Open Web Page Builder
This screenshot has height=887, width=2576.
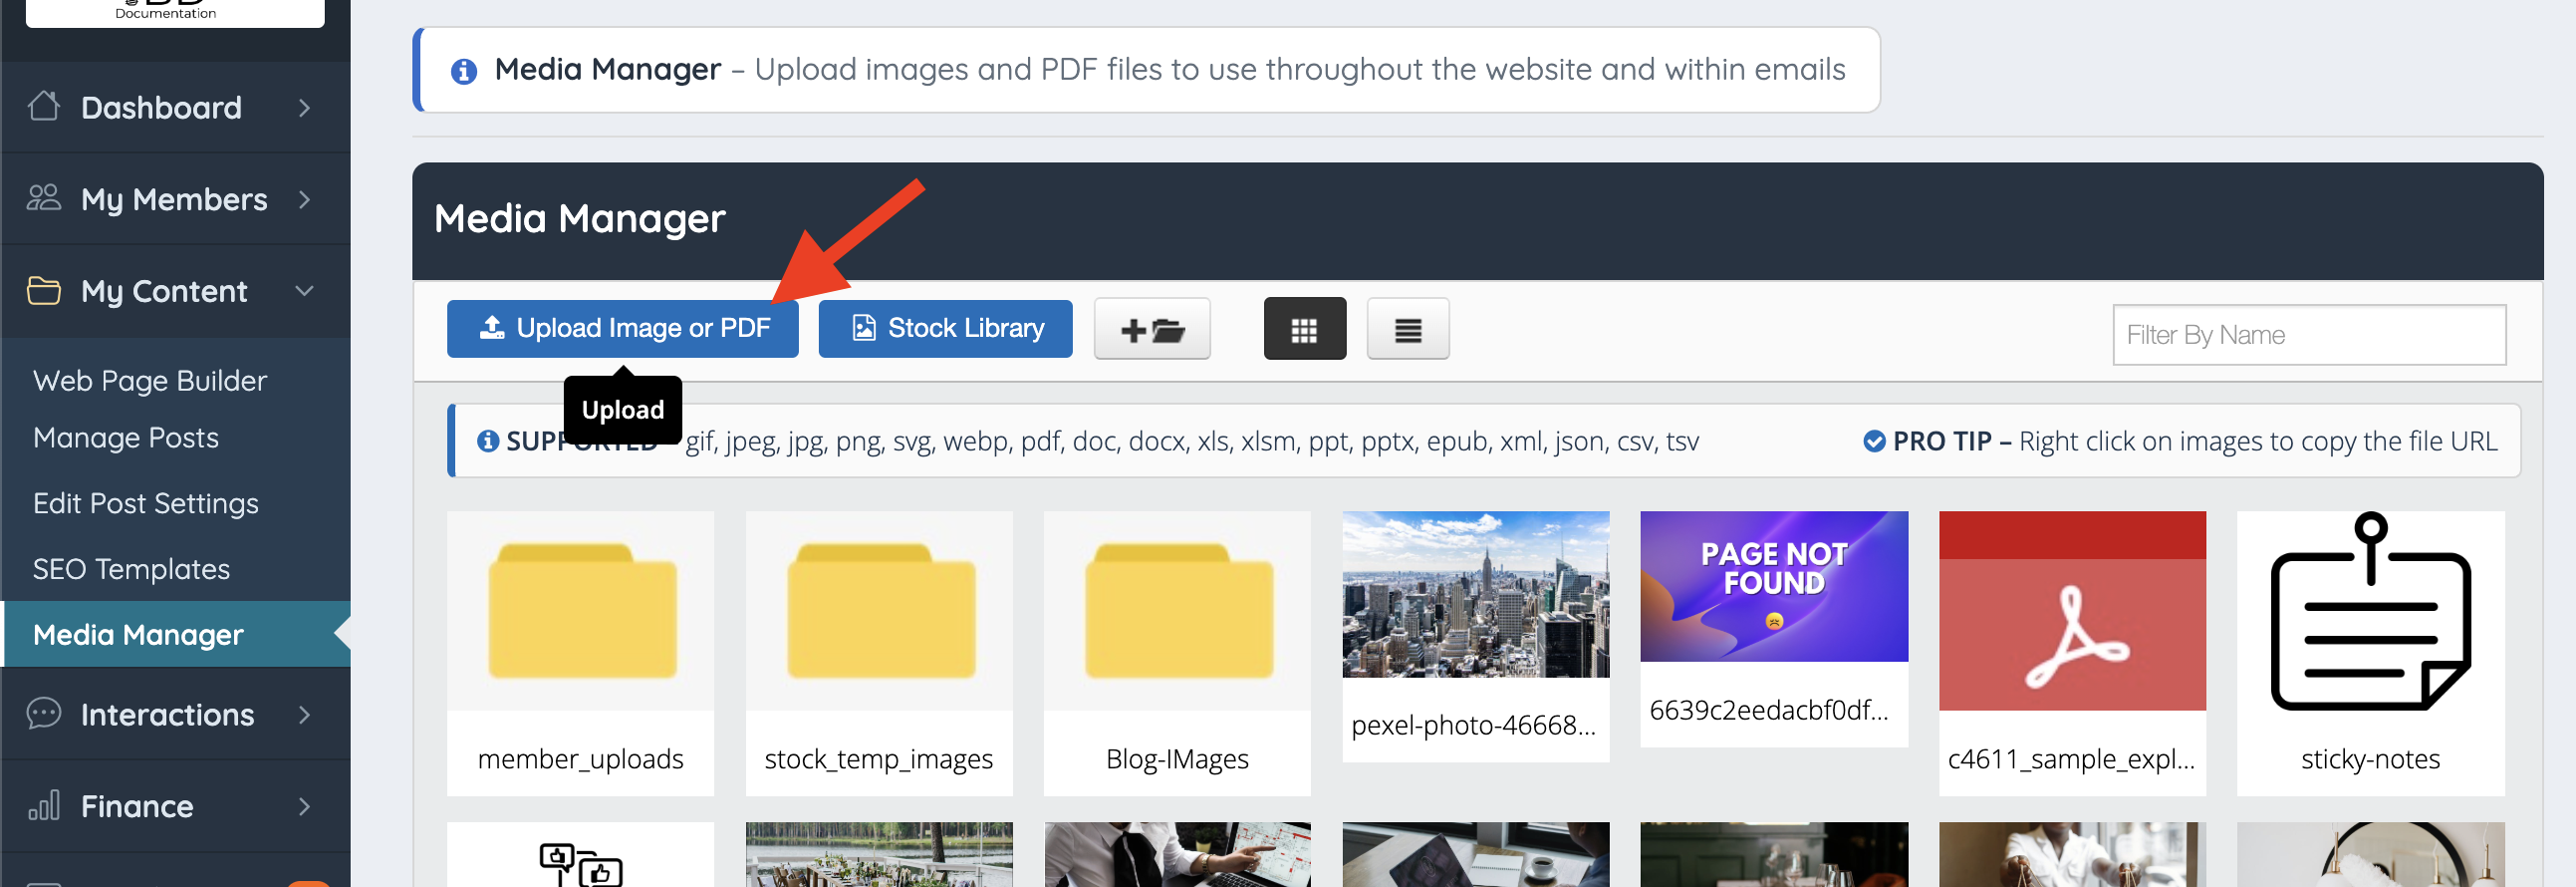pyautogui.click(x=150, y=381)
